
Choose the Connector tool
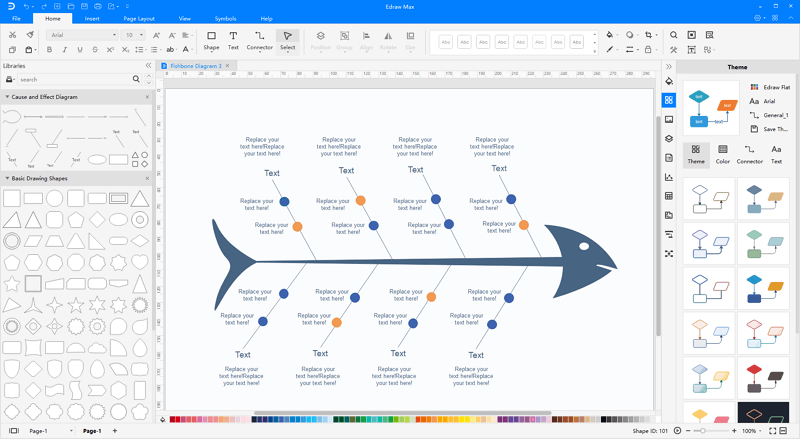(x=260, y=40)
